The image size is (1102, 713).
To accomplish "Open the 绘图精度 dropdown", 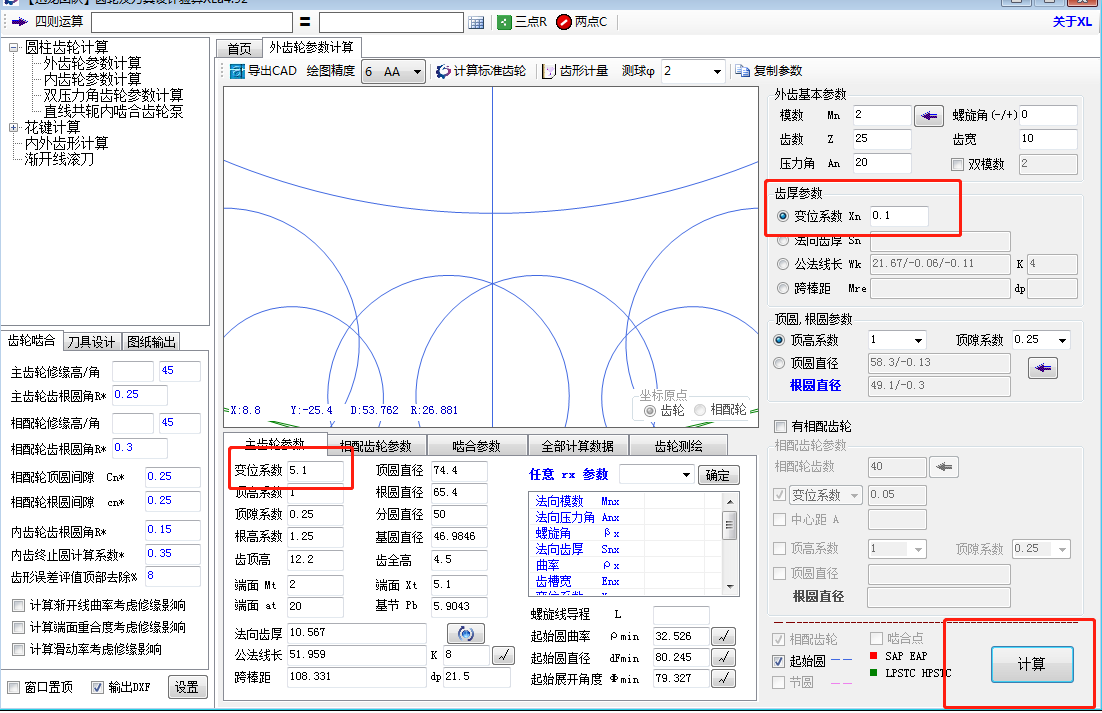I will 417,72.
